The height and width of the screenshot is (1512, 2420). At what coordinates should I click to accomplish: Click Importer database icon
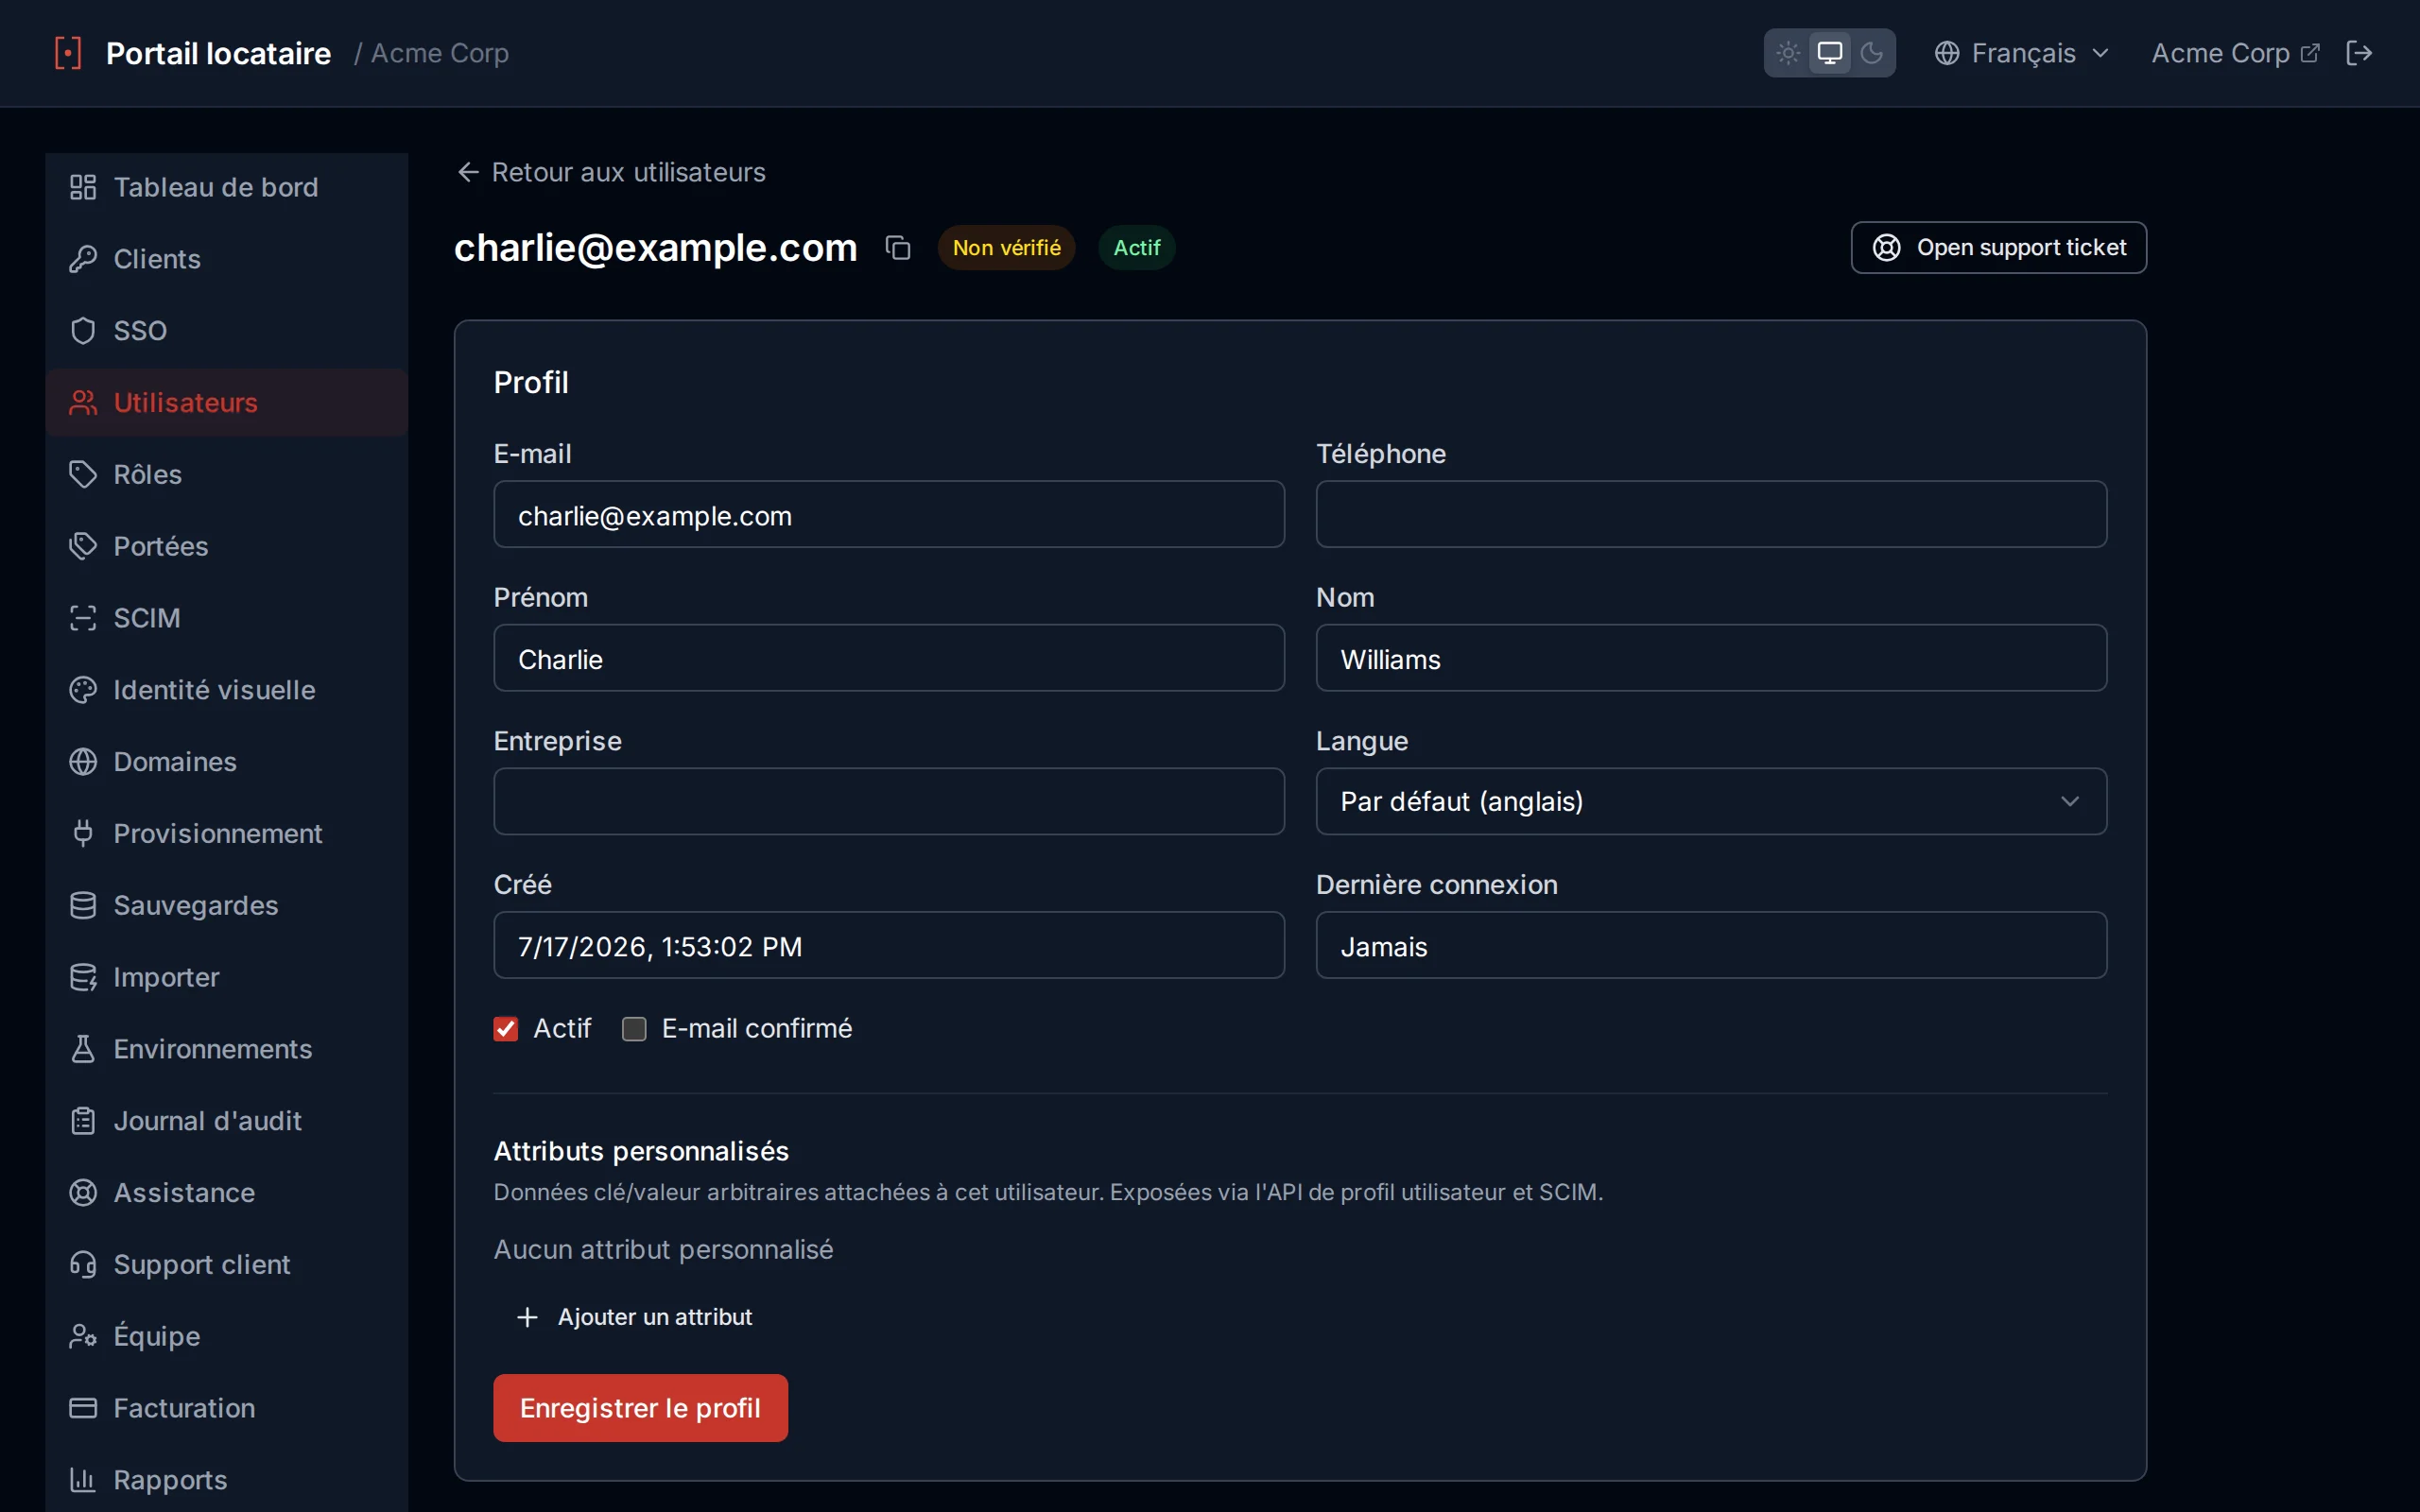click(83, 977)
